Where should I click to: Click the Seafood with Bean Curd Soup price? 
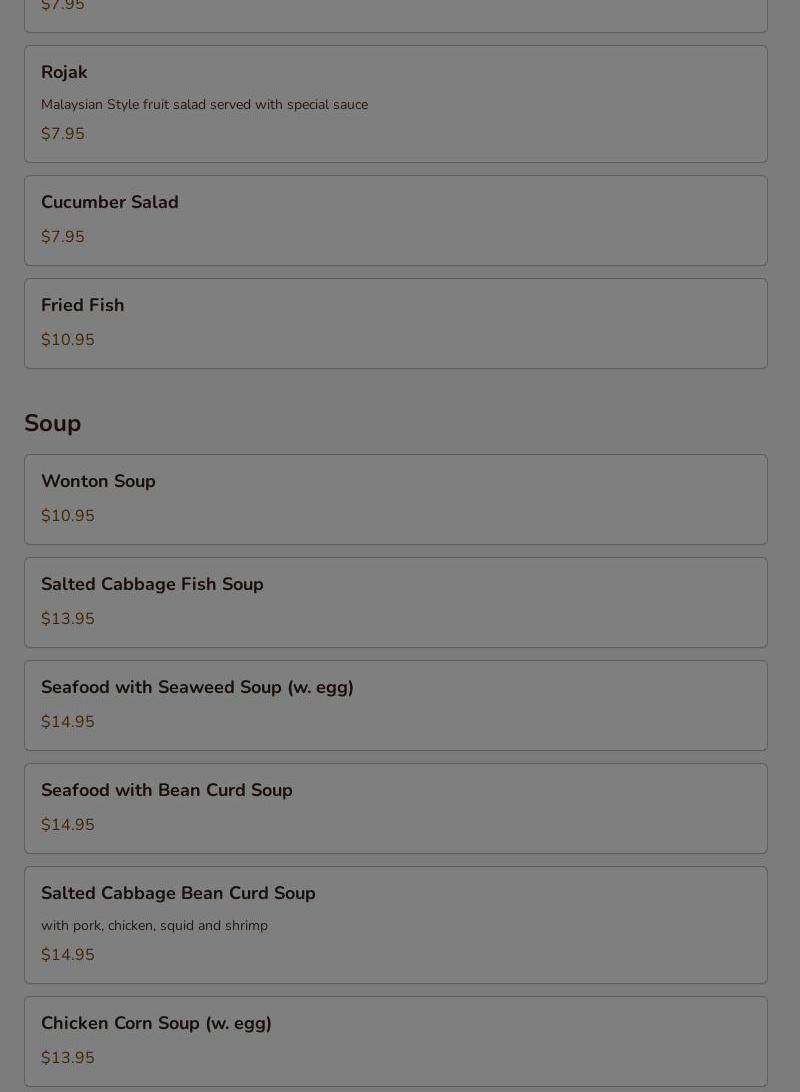click(68, 825)
